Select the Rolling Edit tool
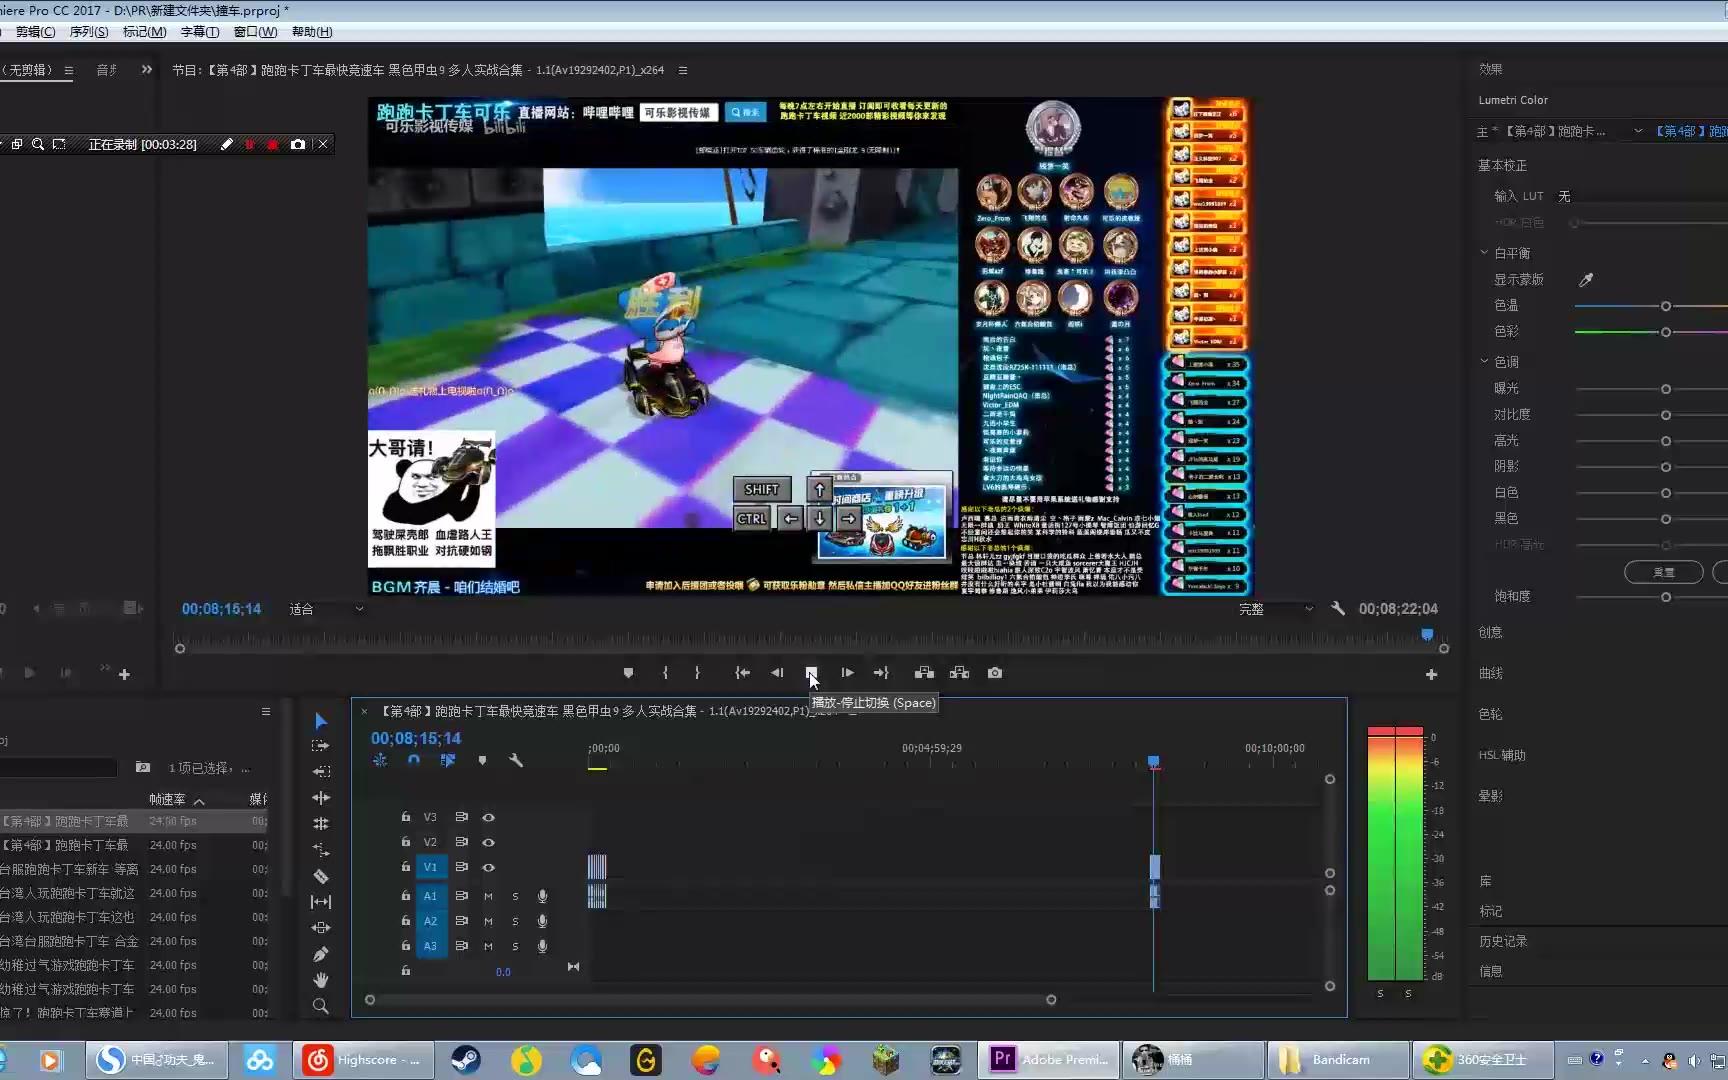Image resolution: width=1728 pixels, height=1080 pixels. point(320,824)
